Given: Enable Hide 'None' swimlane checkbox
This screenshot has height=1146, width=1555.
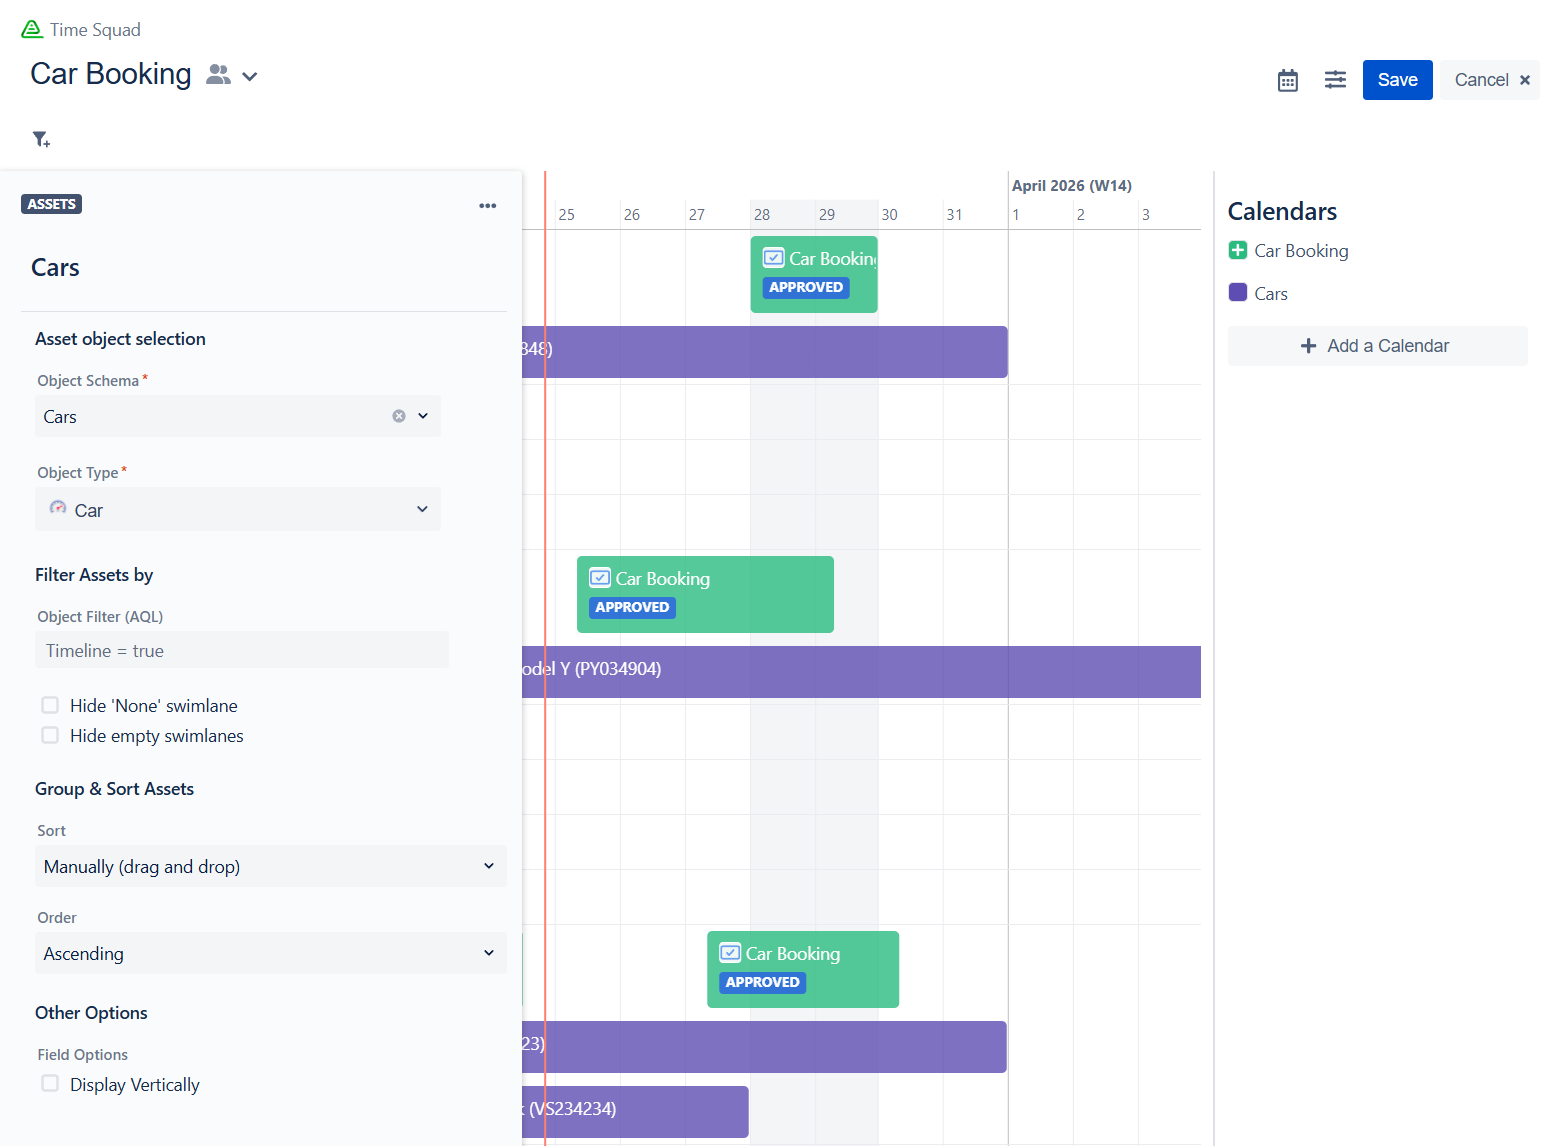Looking at the screenshot, I should tap(50, 705).
